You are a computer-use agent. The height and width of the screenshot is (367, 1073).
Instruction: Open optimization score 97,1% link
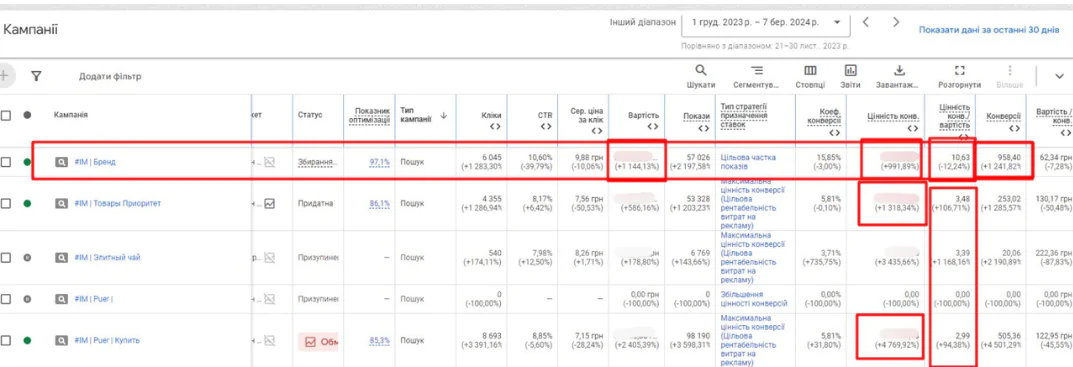pos(380,162)
